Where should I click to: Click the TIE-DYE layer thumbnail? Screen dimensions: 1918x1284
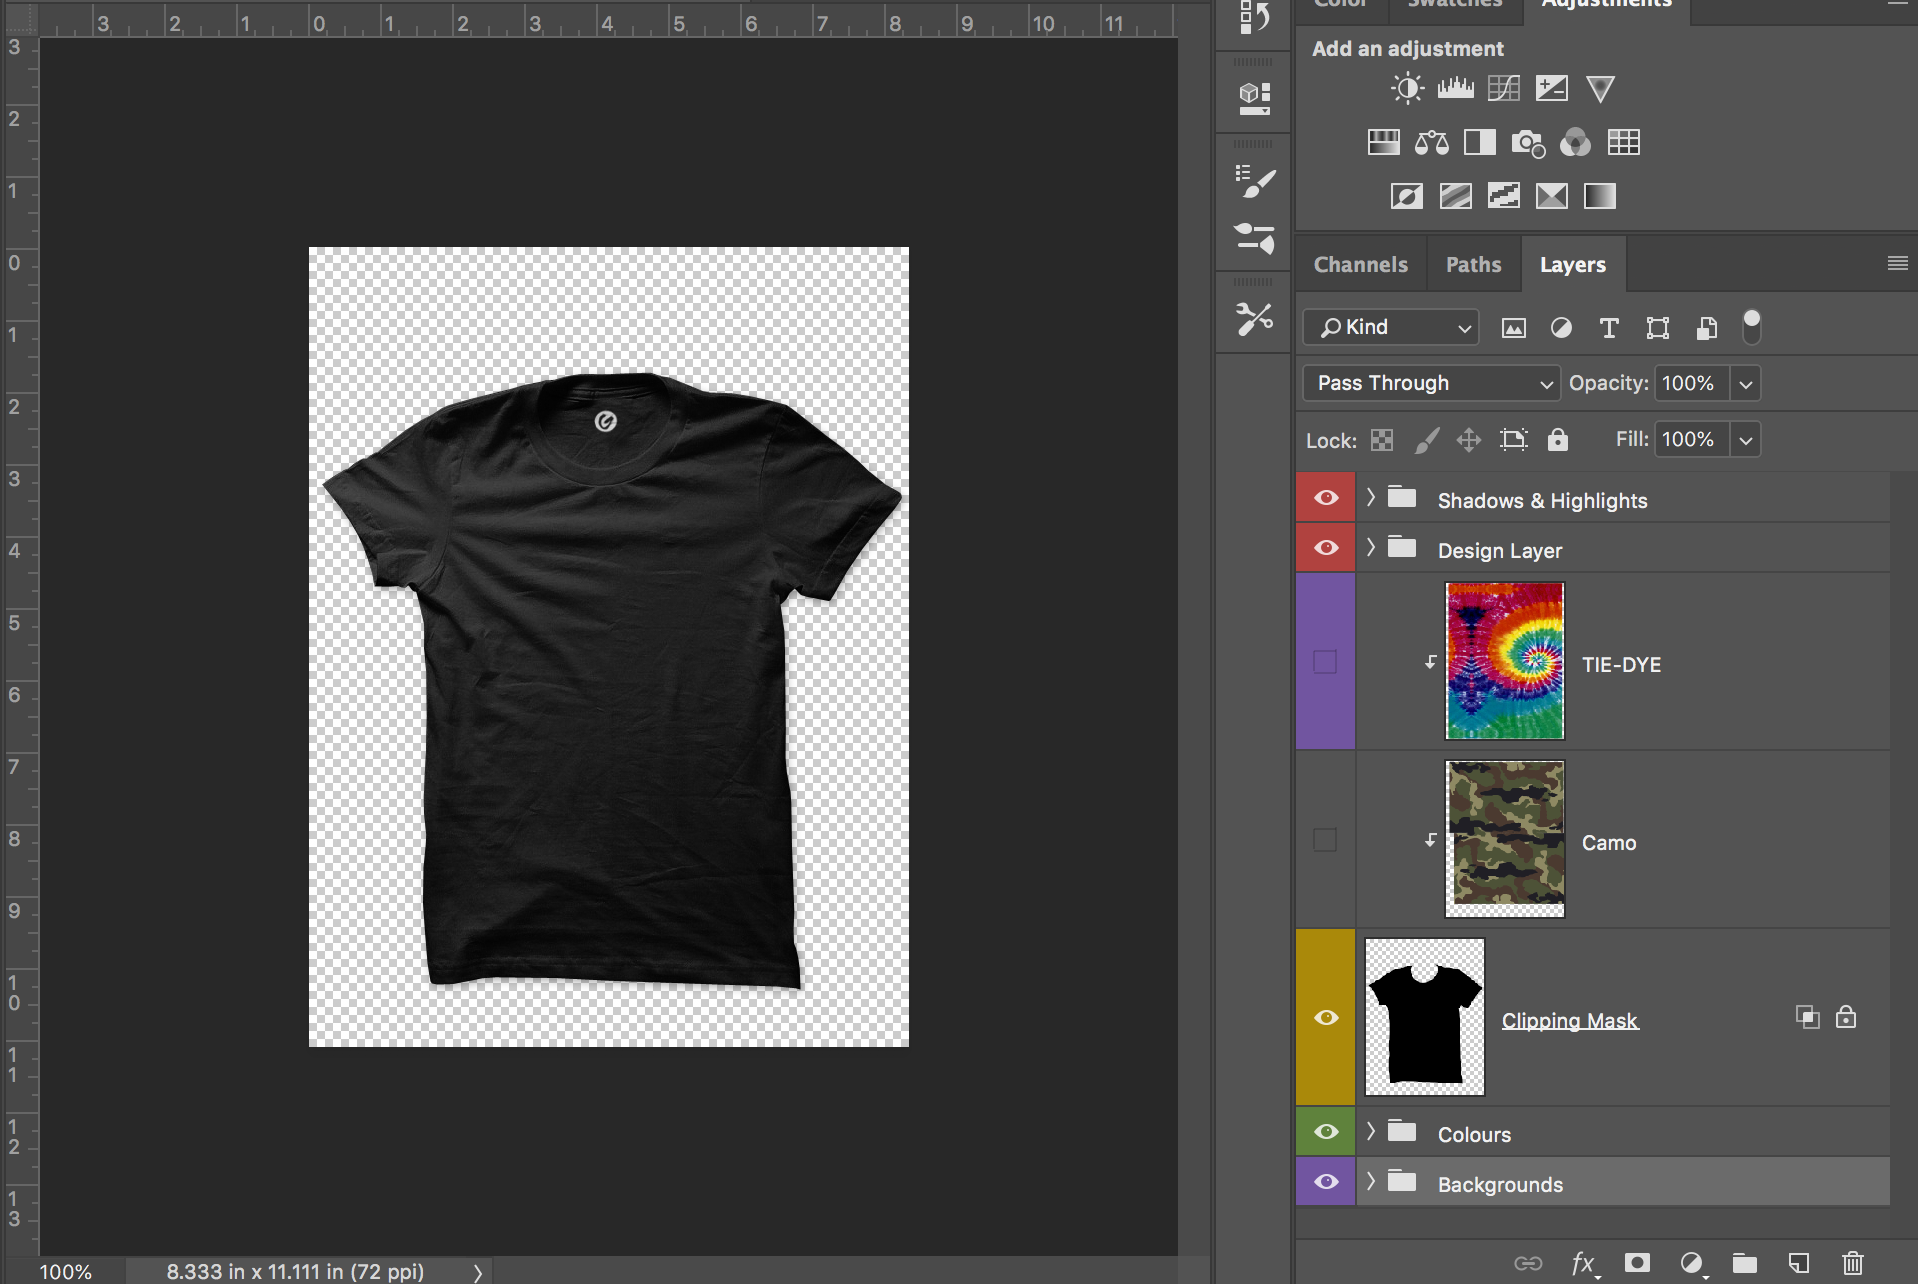click(x=1504, y=661)
